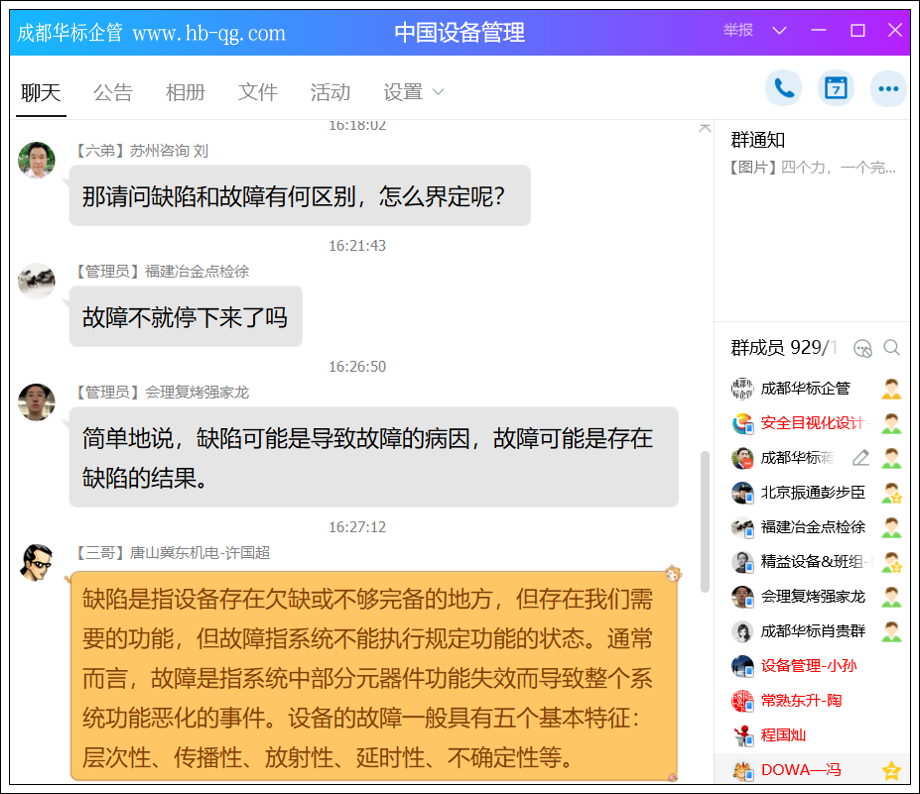Open the more options (...) icon
920x794 pixels.
point(888,88)
